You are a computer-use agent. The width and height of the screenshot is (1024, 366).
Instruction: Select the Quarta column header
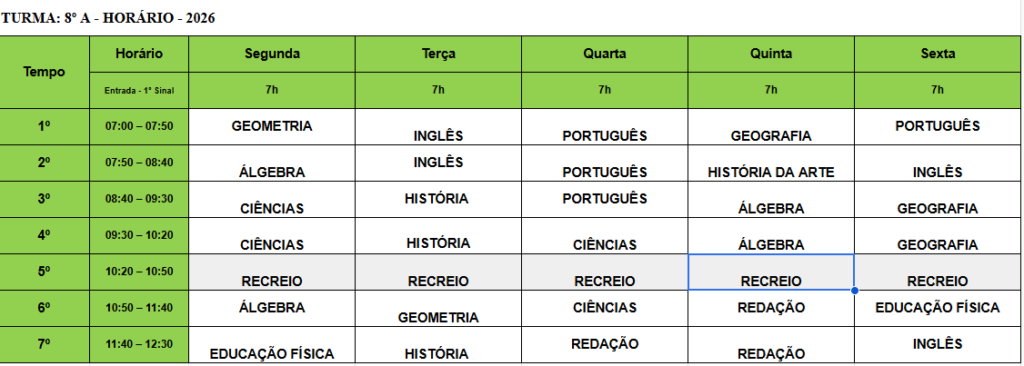pos(605,54)
